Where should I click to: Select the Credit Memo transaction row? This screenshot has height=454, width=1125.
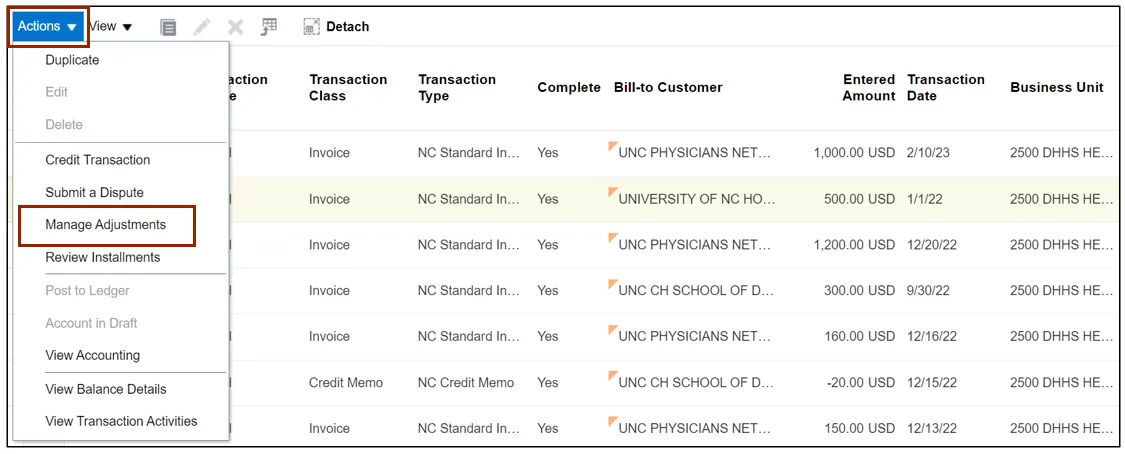pos(346,382)
